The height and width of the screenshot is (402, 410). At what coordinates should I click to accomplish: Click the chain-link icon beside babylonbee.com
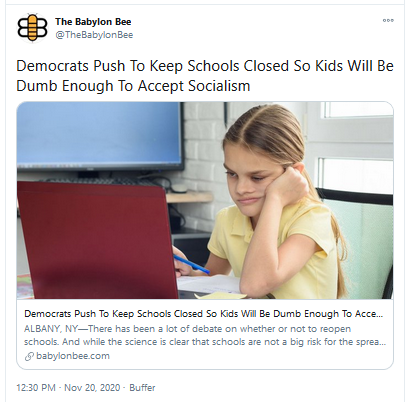tap(29, 356)
